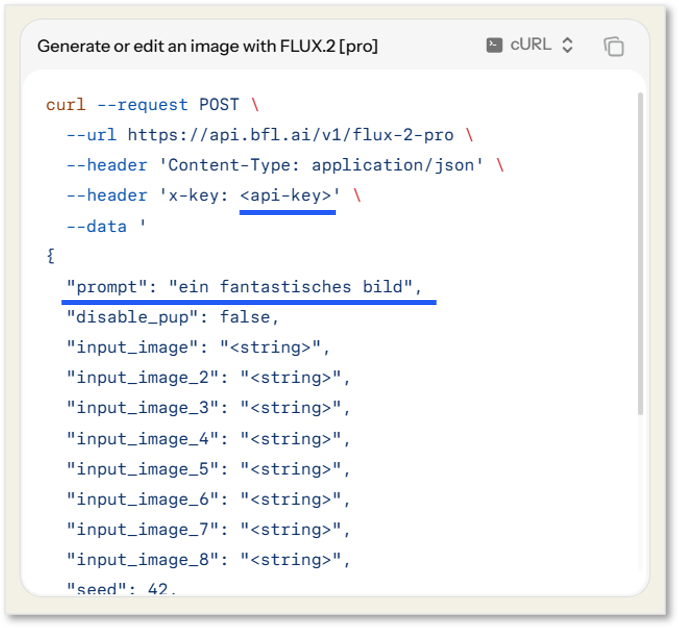Open the cURL language selector dropdown
The width and height of the screenshot is (679, 628).
[530, 45]
